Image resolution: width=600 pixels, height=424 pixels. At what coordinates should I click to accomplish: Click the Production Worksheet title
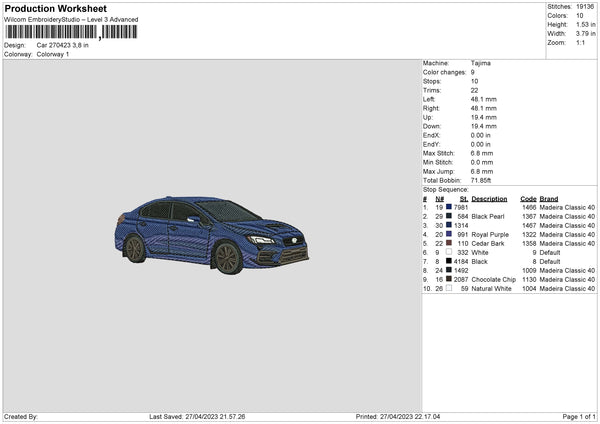55,9
